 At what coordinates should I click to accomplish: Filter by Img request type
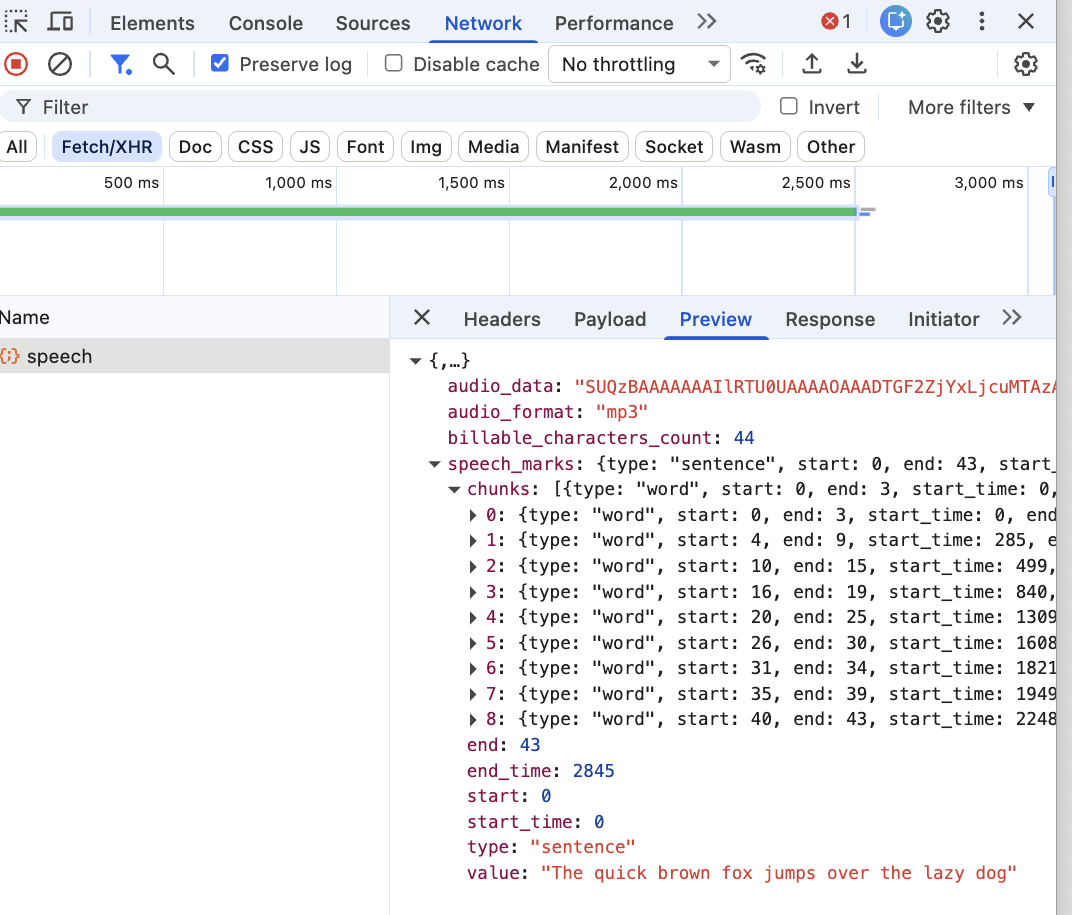coord(426,147)
